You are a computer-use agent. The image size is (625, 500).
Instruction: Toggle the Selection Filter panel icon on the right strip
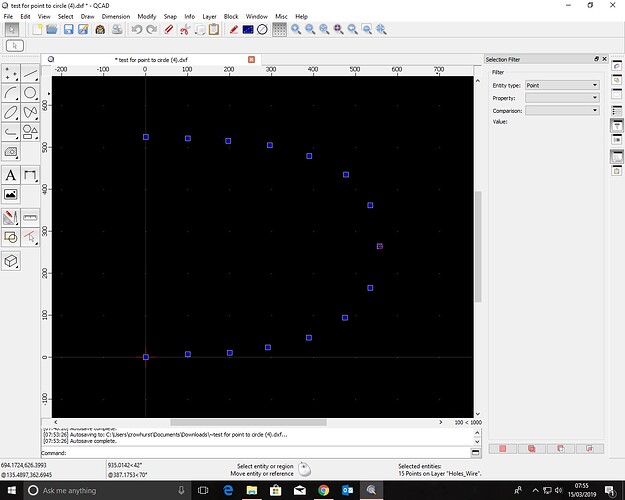617,126
